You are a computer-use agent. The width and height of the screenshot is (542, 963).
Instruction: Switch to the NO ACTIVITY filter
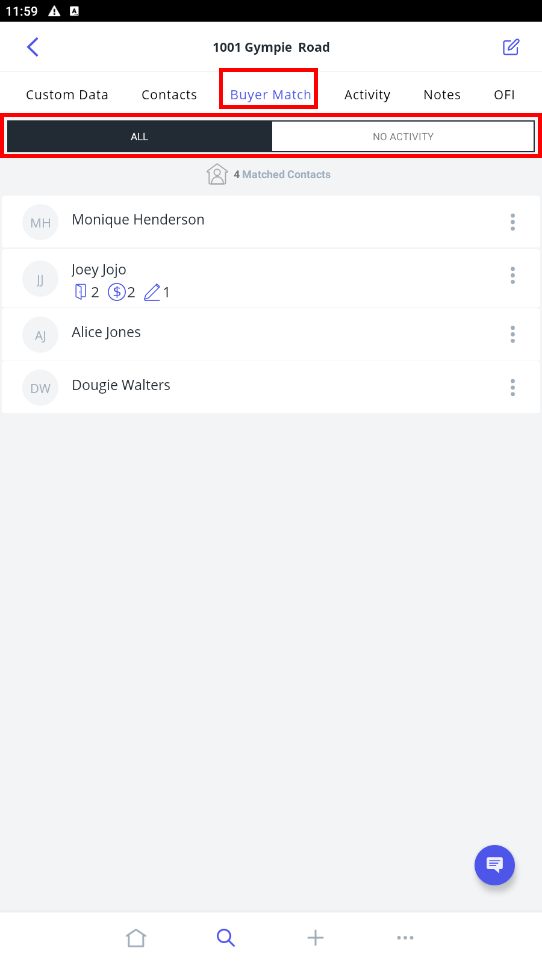pyautogui.click(x=403, y=136)
